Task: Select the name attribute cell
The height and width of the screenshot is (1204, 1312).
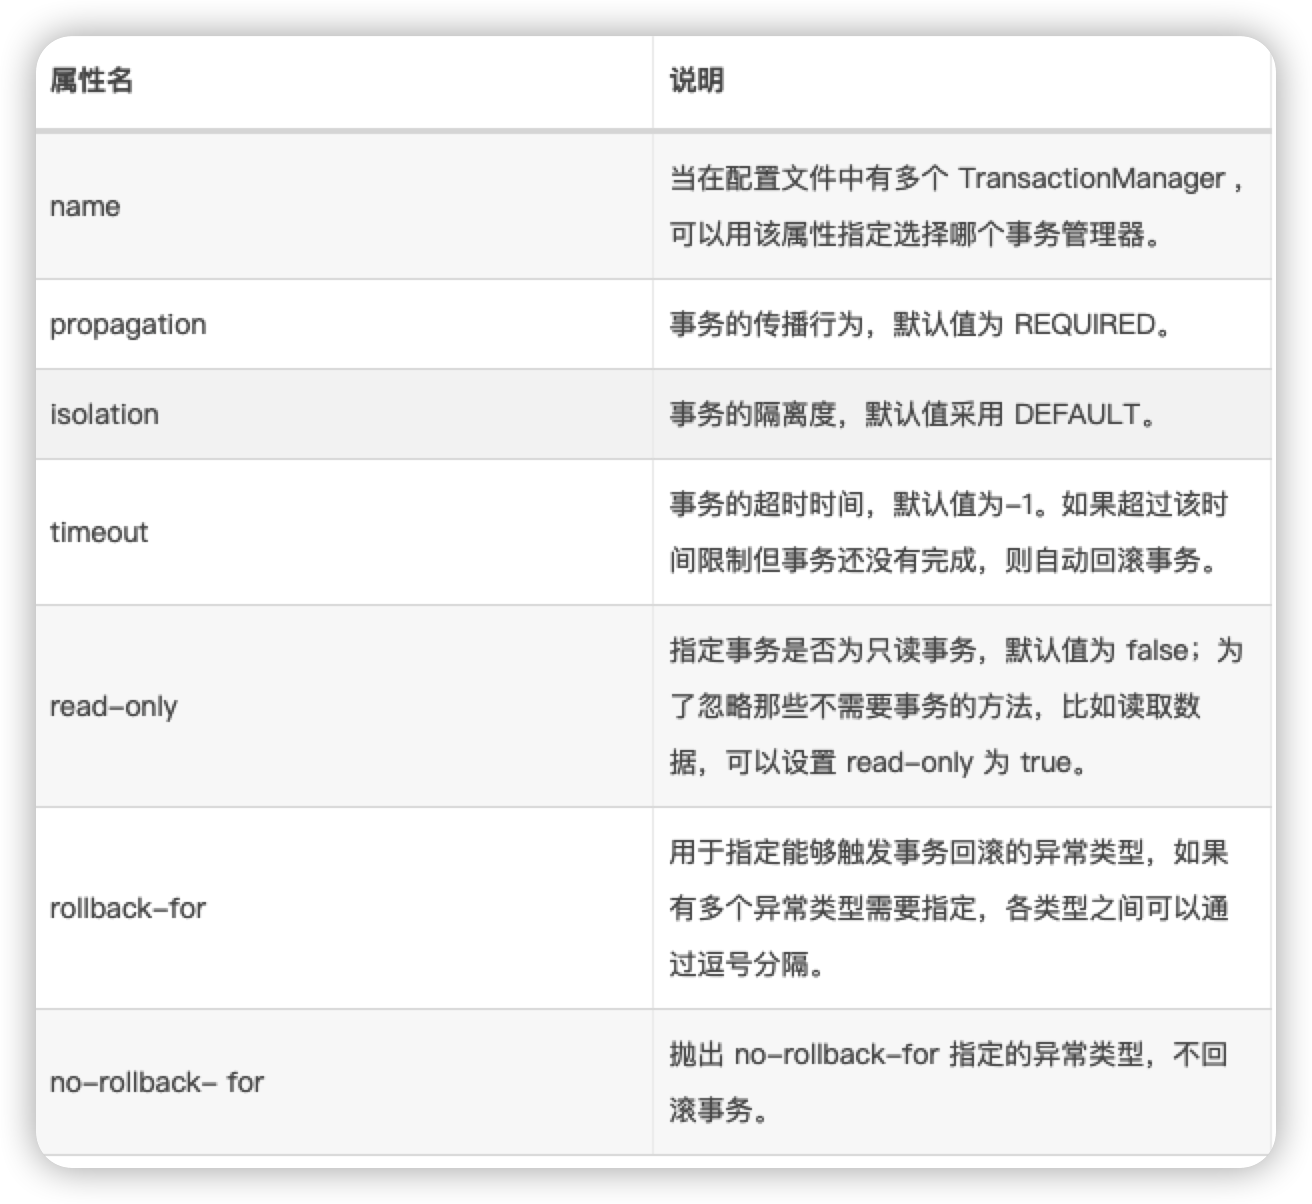Action: coord(84,207)
